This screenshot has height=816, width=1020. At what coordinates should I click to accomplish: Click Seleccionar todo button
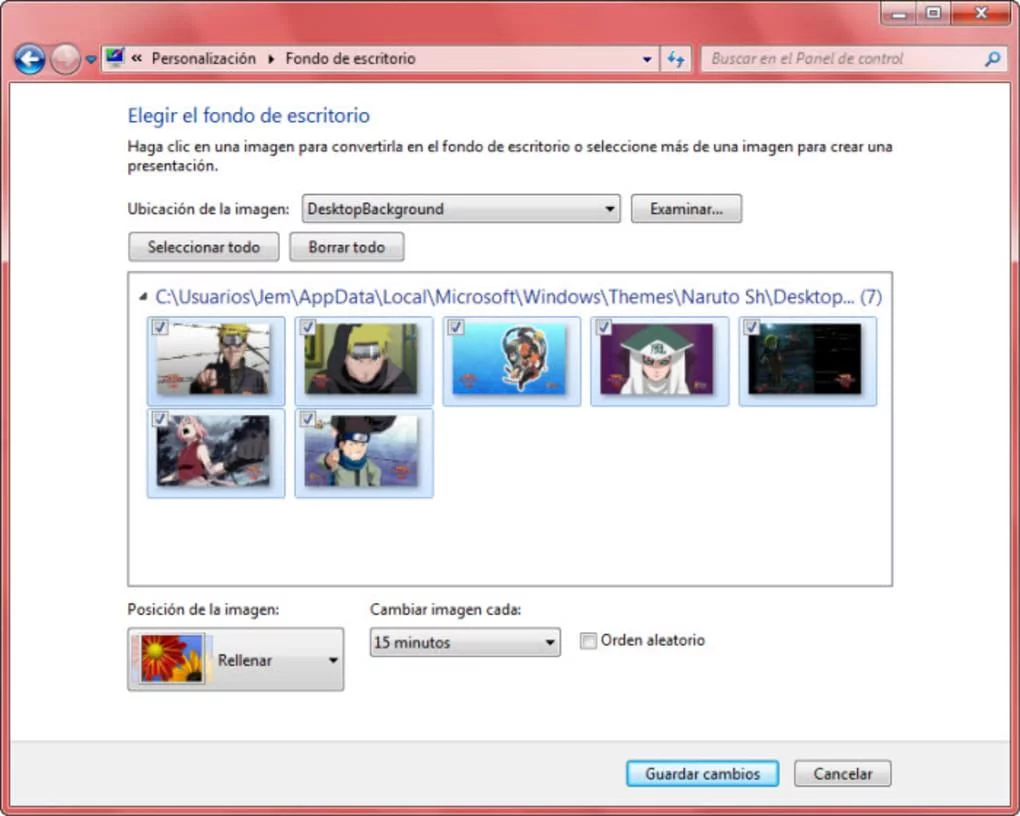tap(204, 247)
